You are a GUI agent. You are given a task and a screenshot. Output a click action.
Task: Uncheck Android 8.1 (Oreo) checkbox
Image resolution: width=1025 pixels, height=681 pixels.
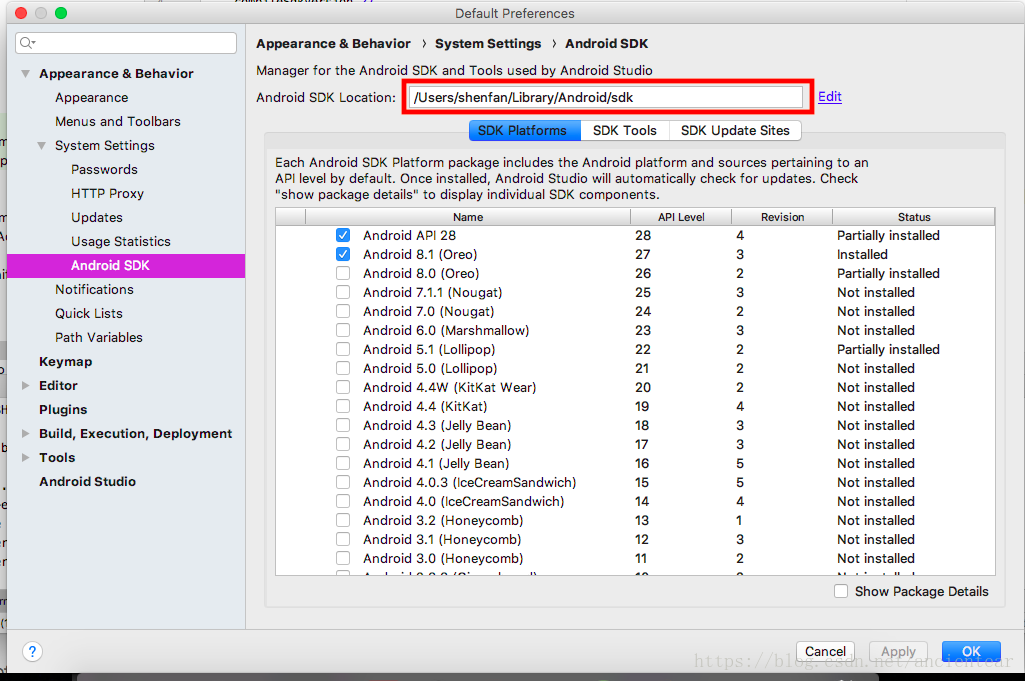tap(343, 254)
